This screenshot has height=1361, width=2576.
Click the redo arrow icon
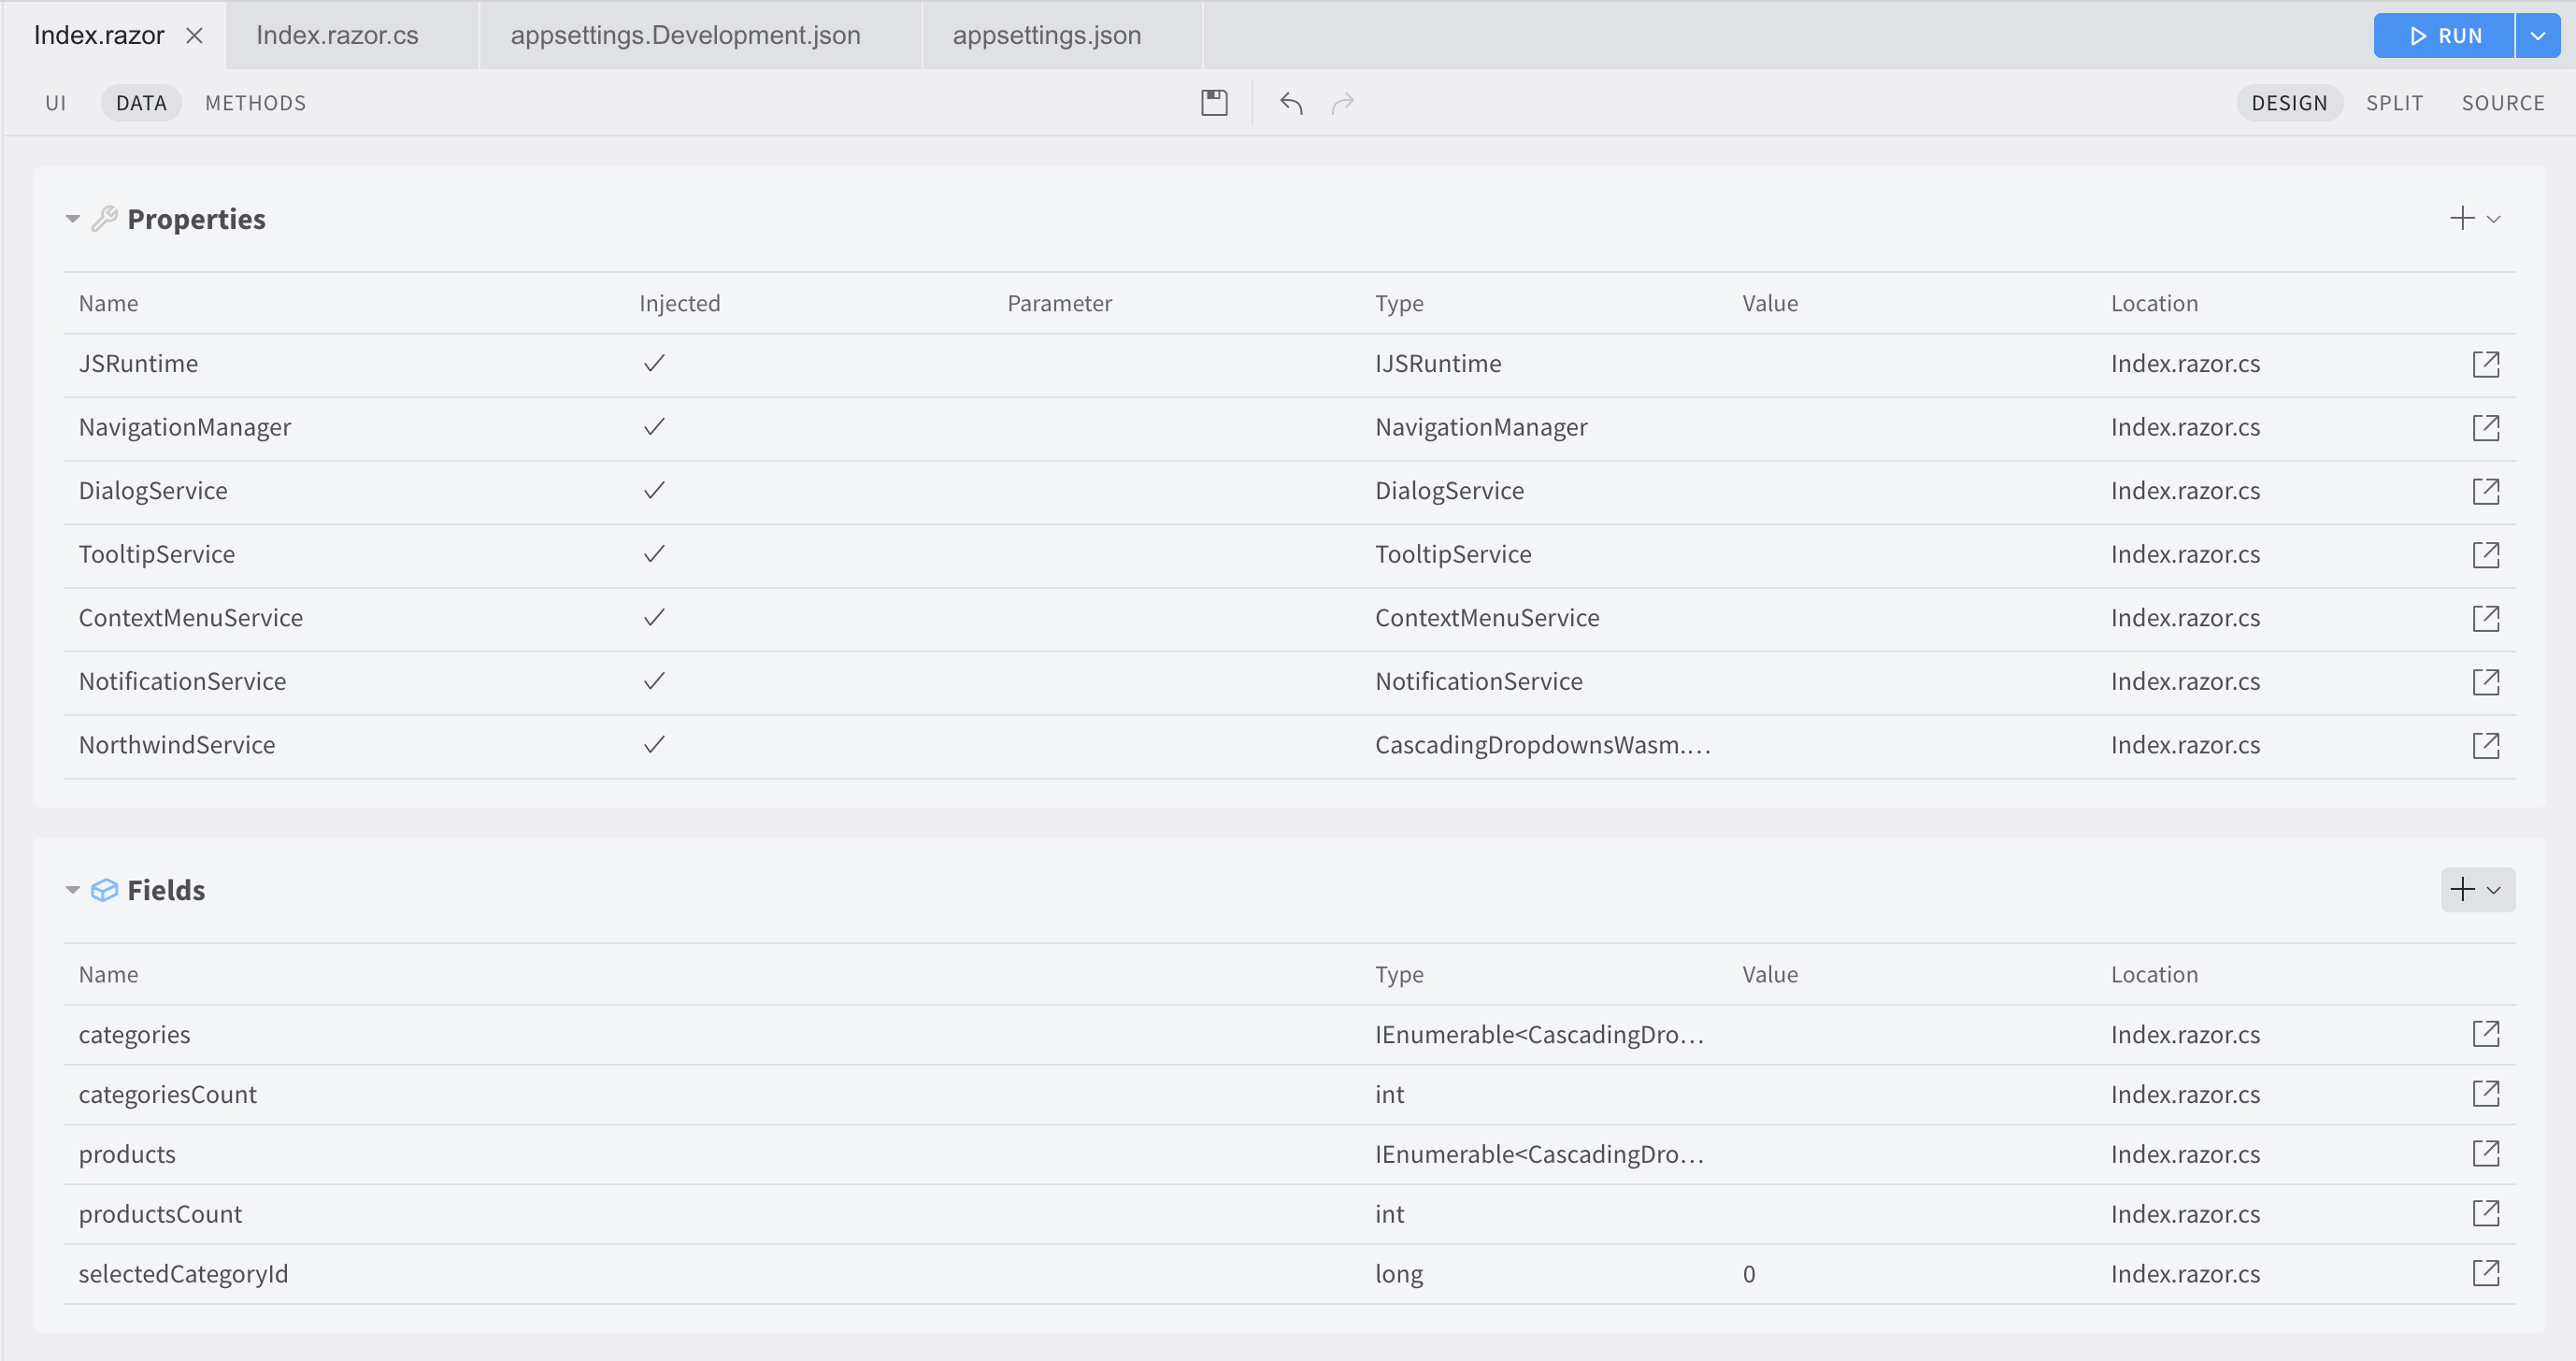(1343, 103)
